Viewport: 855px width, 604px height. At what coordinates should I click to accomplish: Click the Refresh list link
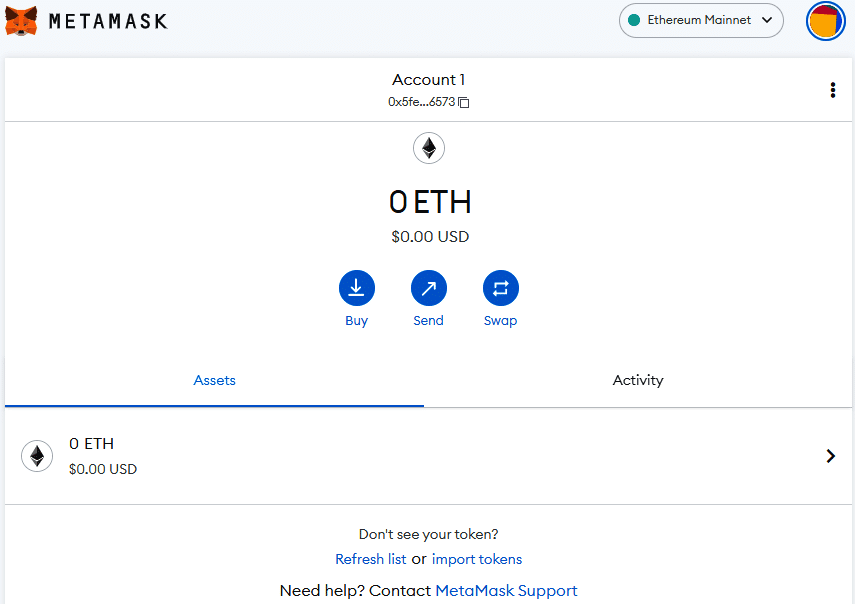371,559
